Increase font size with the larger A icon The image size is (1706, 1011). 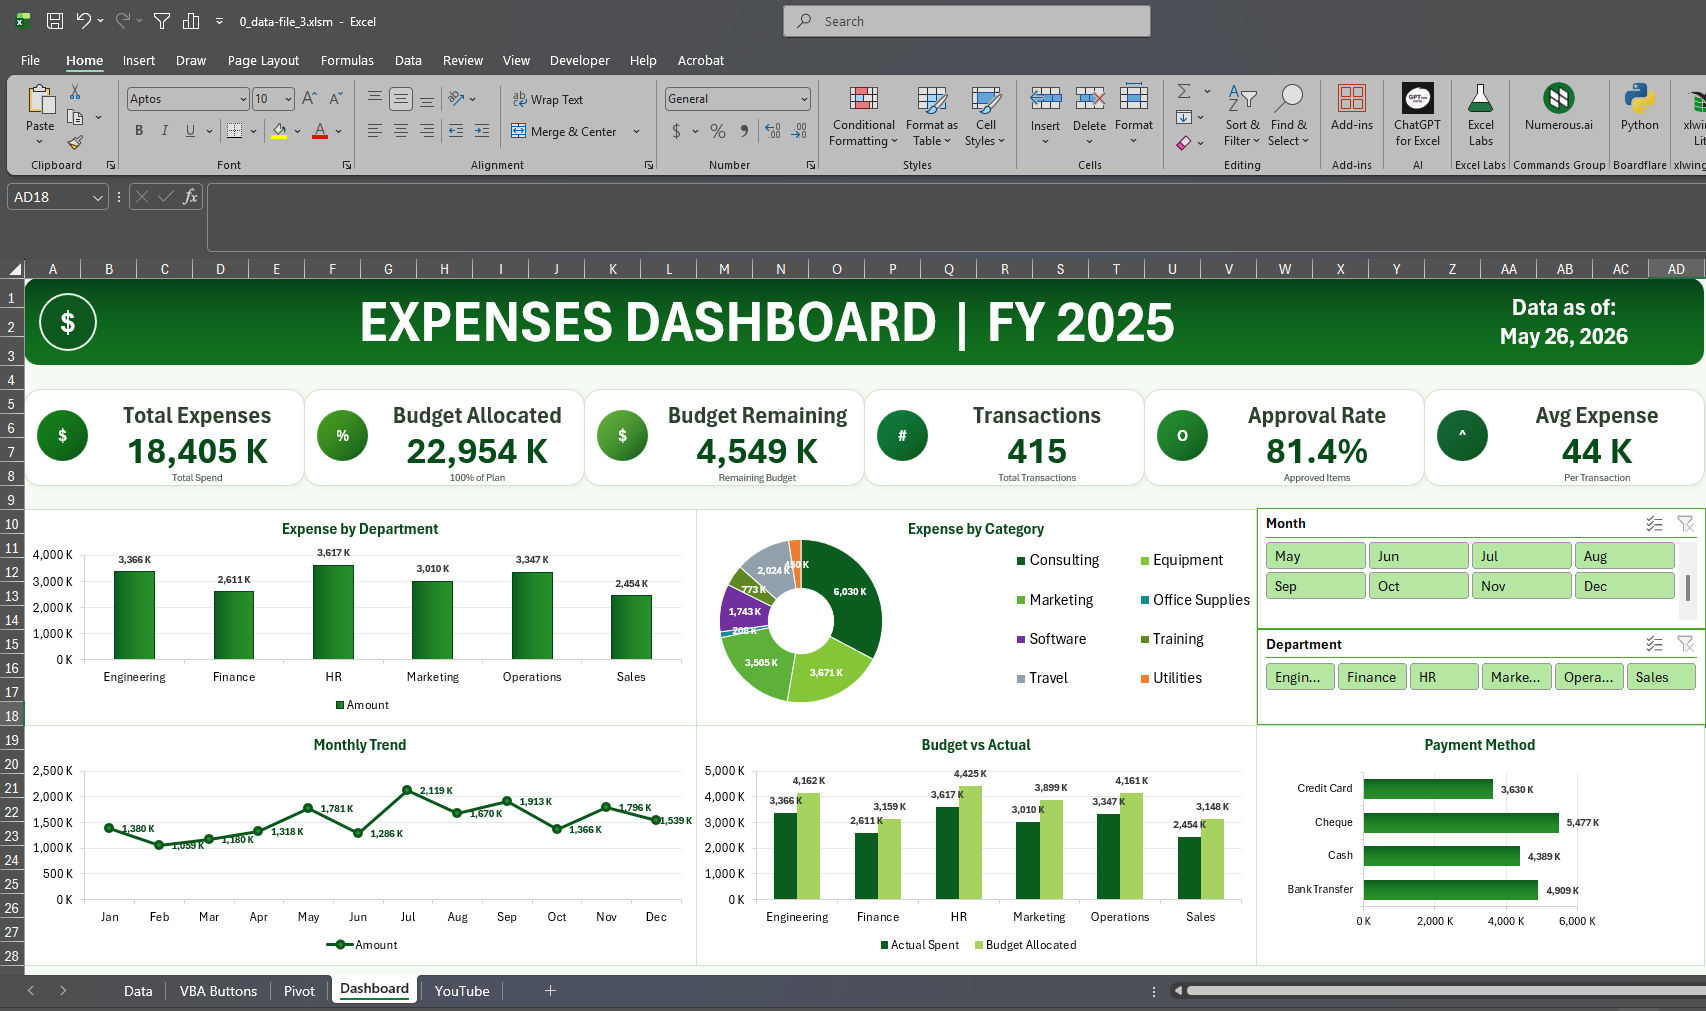(x=309, y=98)
